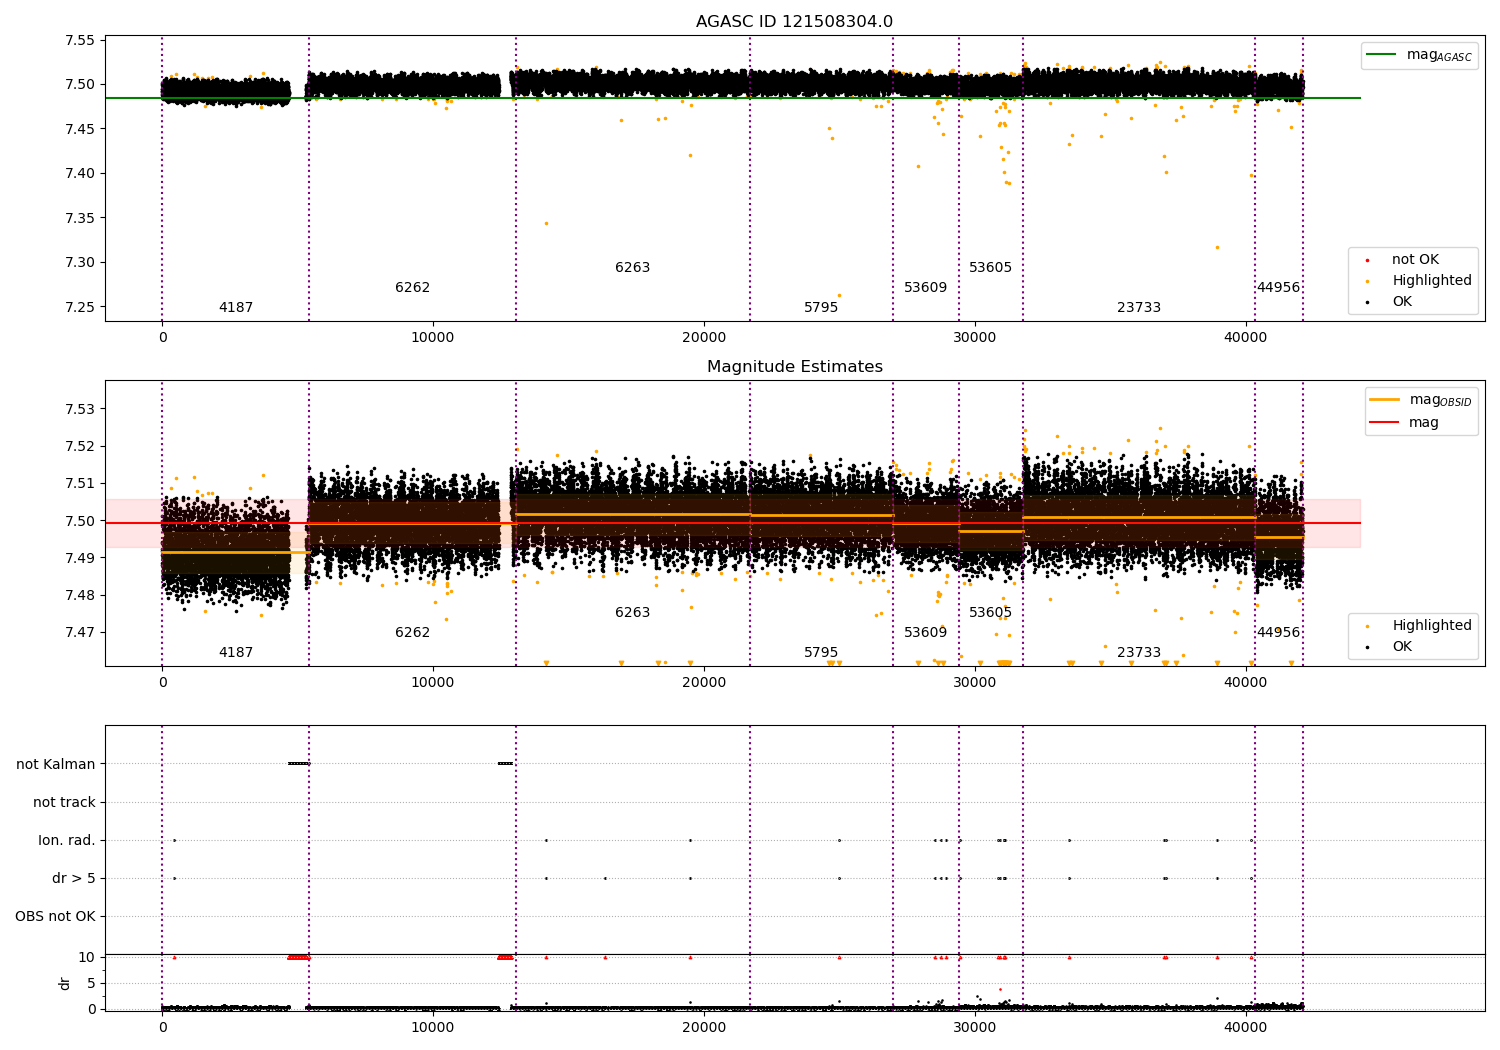Click y-axis tick 7.53 in middle plot
This screenshot has width=1500, height=1050.
pos(79,409)
